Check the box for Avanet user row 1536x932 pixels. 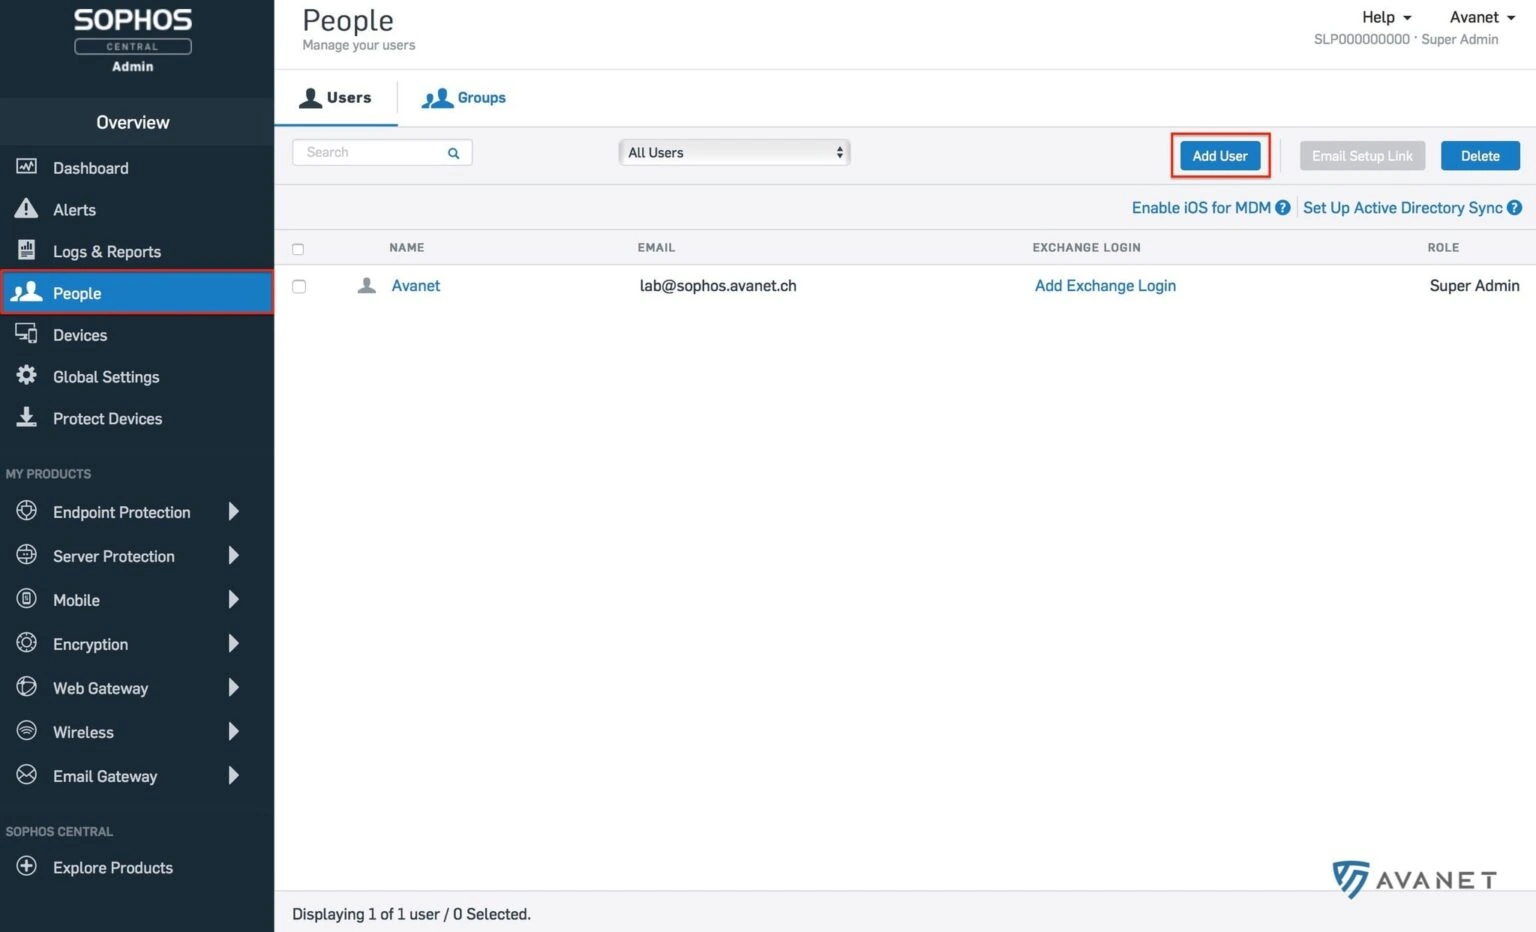299,286
